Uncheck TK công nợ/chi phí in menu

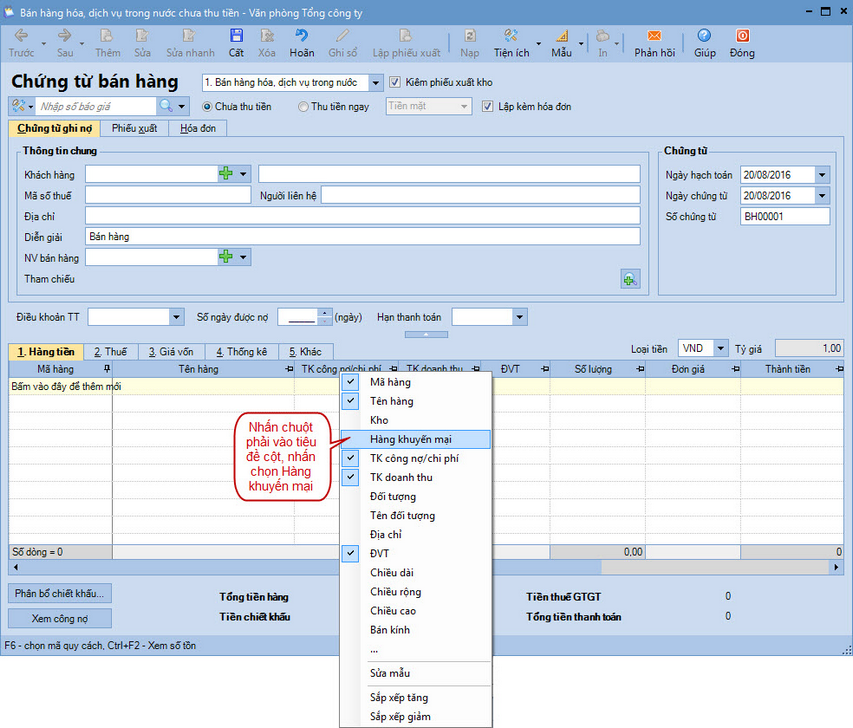tap(351, 458)
